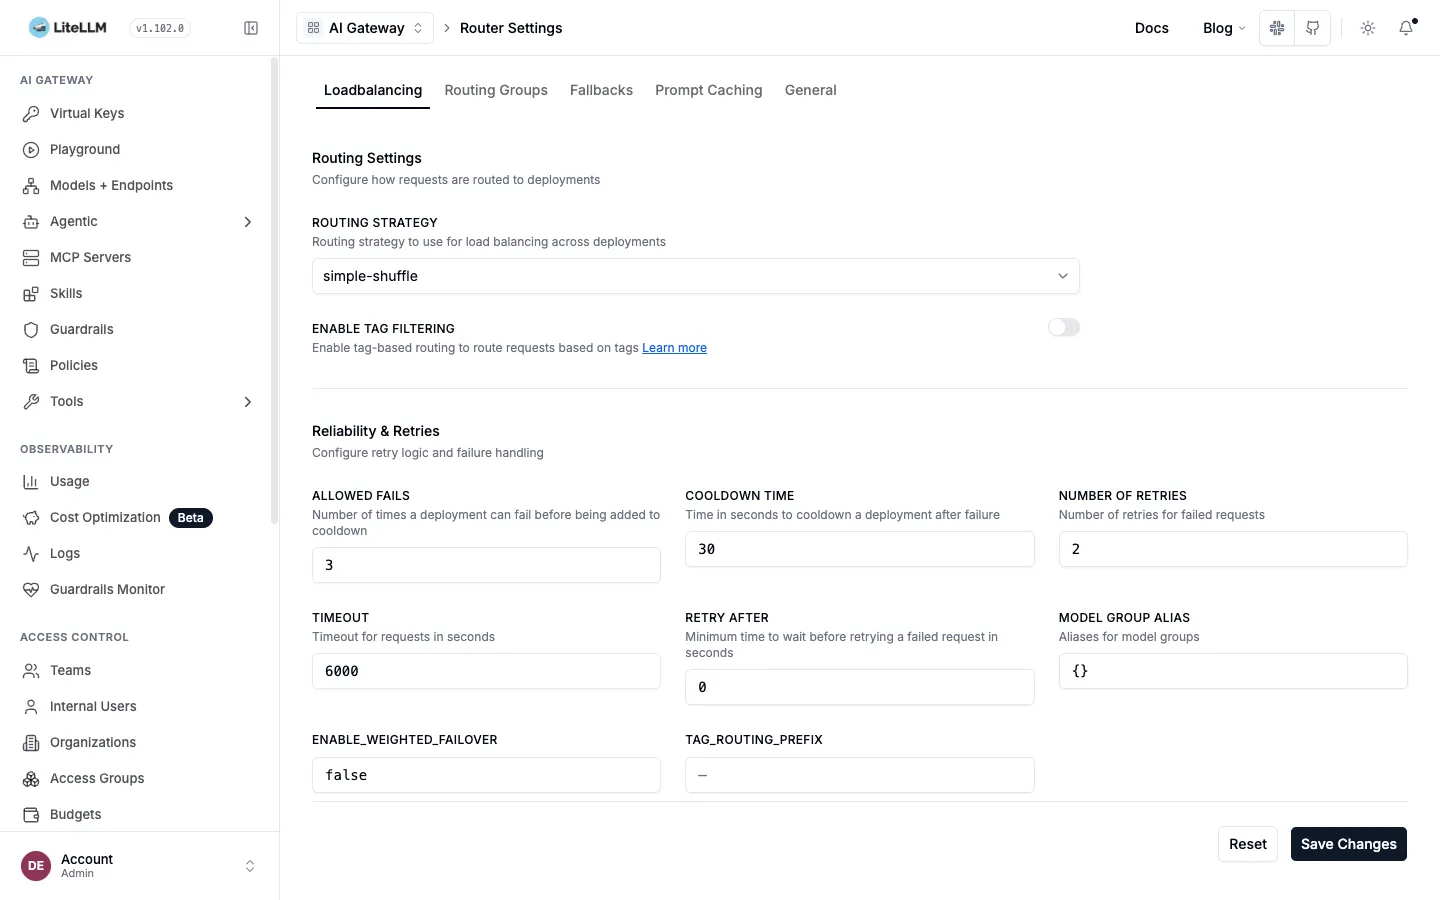Click Save Changes button
The width and height of the screenshot is (1440, 900).
(x=1349, y=844)
